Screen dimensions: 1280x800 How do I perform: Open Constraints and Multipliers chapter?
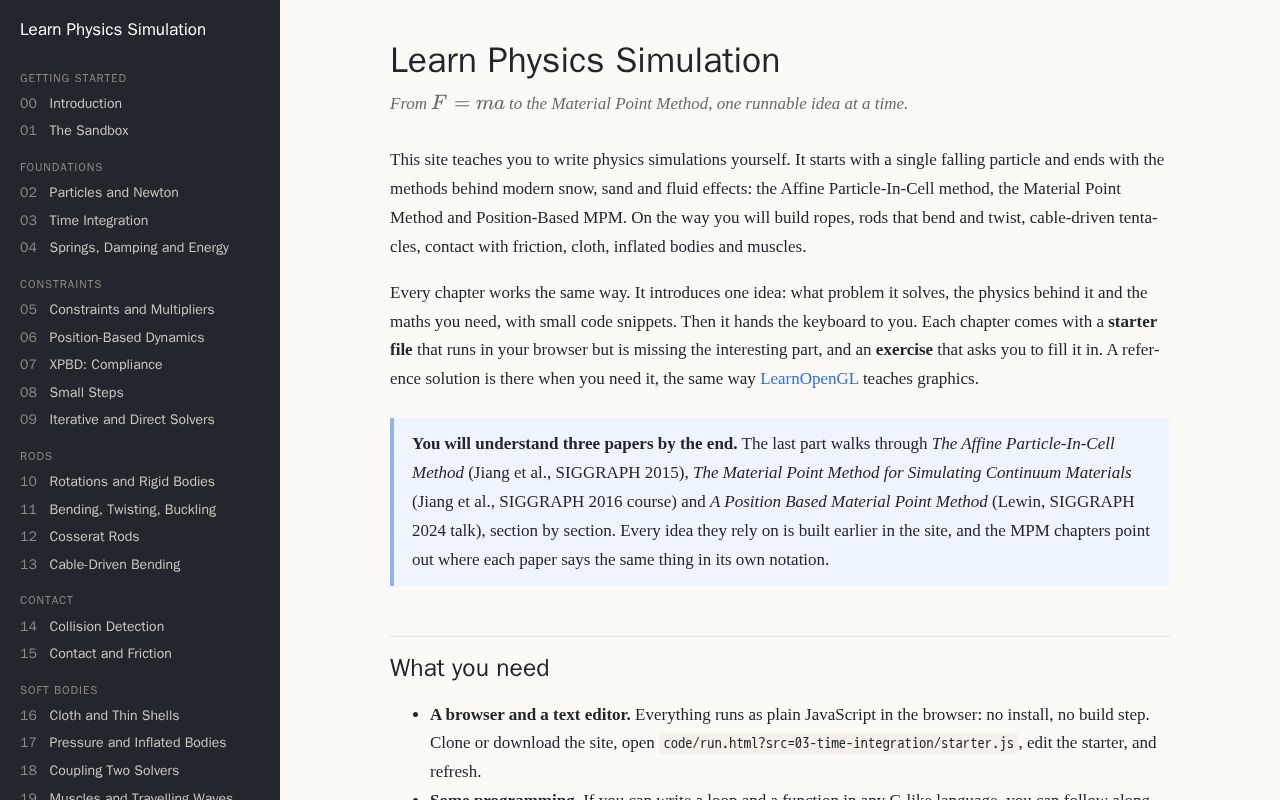117,310
